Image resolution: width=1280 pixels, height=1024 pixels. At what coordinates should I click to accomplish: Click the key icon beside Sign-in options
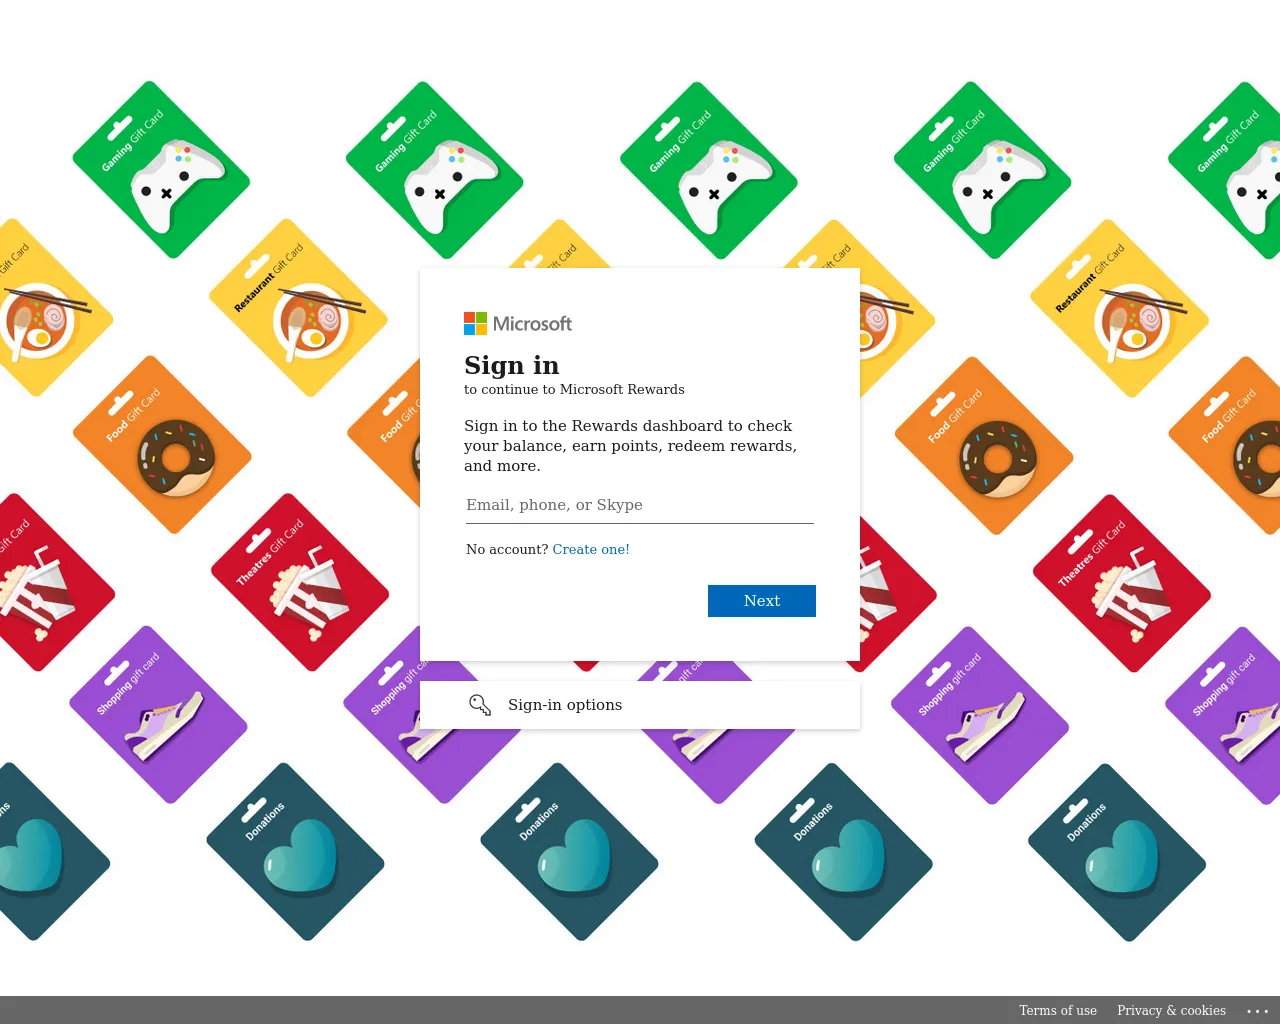coord(480,705)
